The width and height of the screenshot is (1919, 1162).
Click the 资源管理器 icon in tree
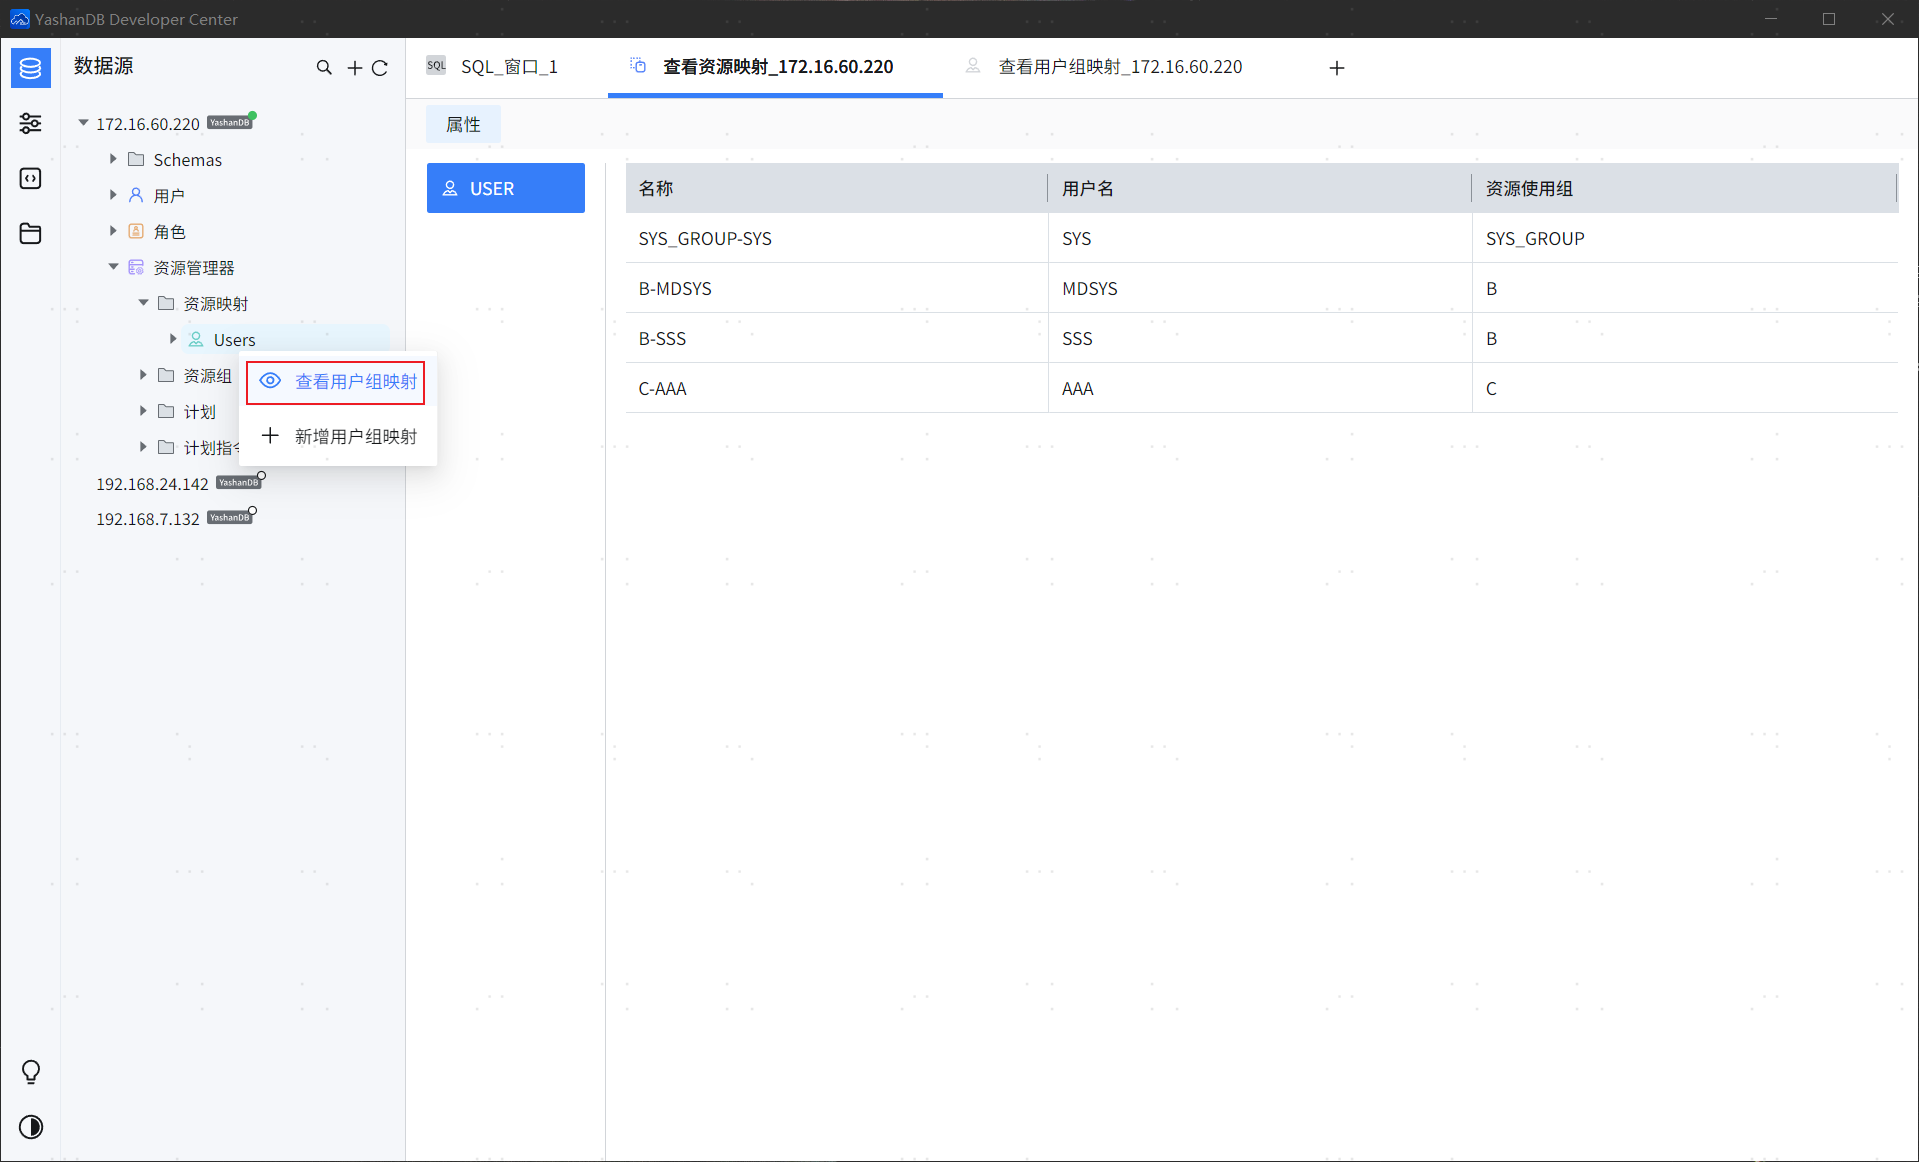tap(136, 267)
